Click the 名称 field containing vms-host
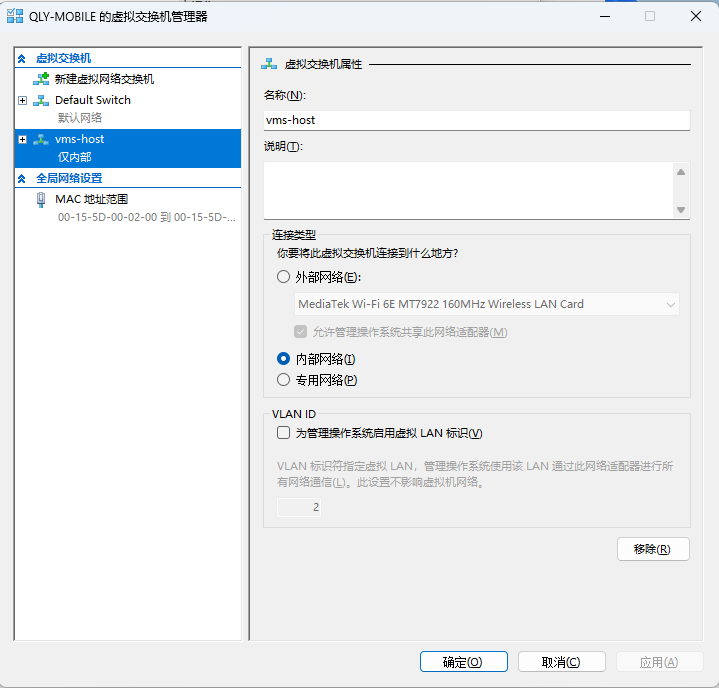719x688 pixels. [x=477, y=120]
